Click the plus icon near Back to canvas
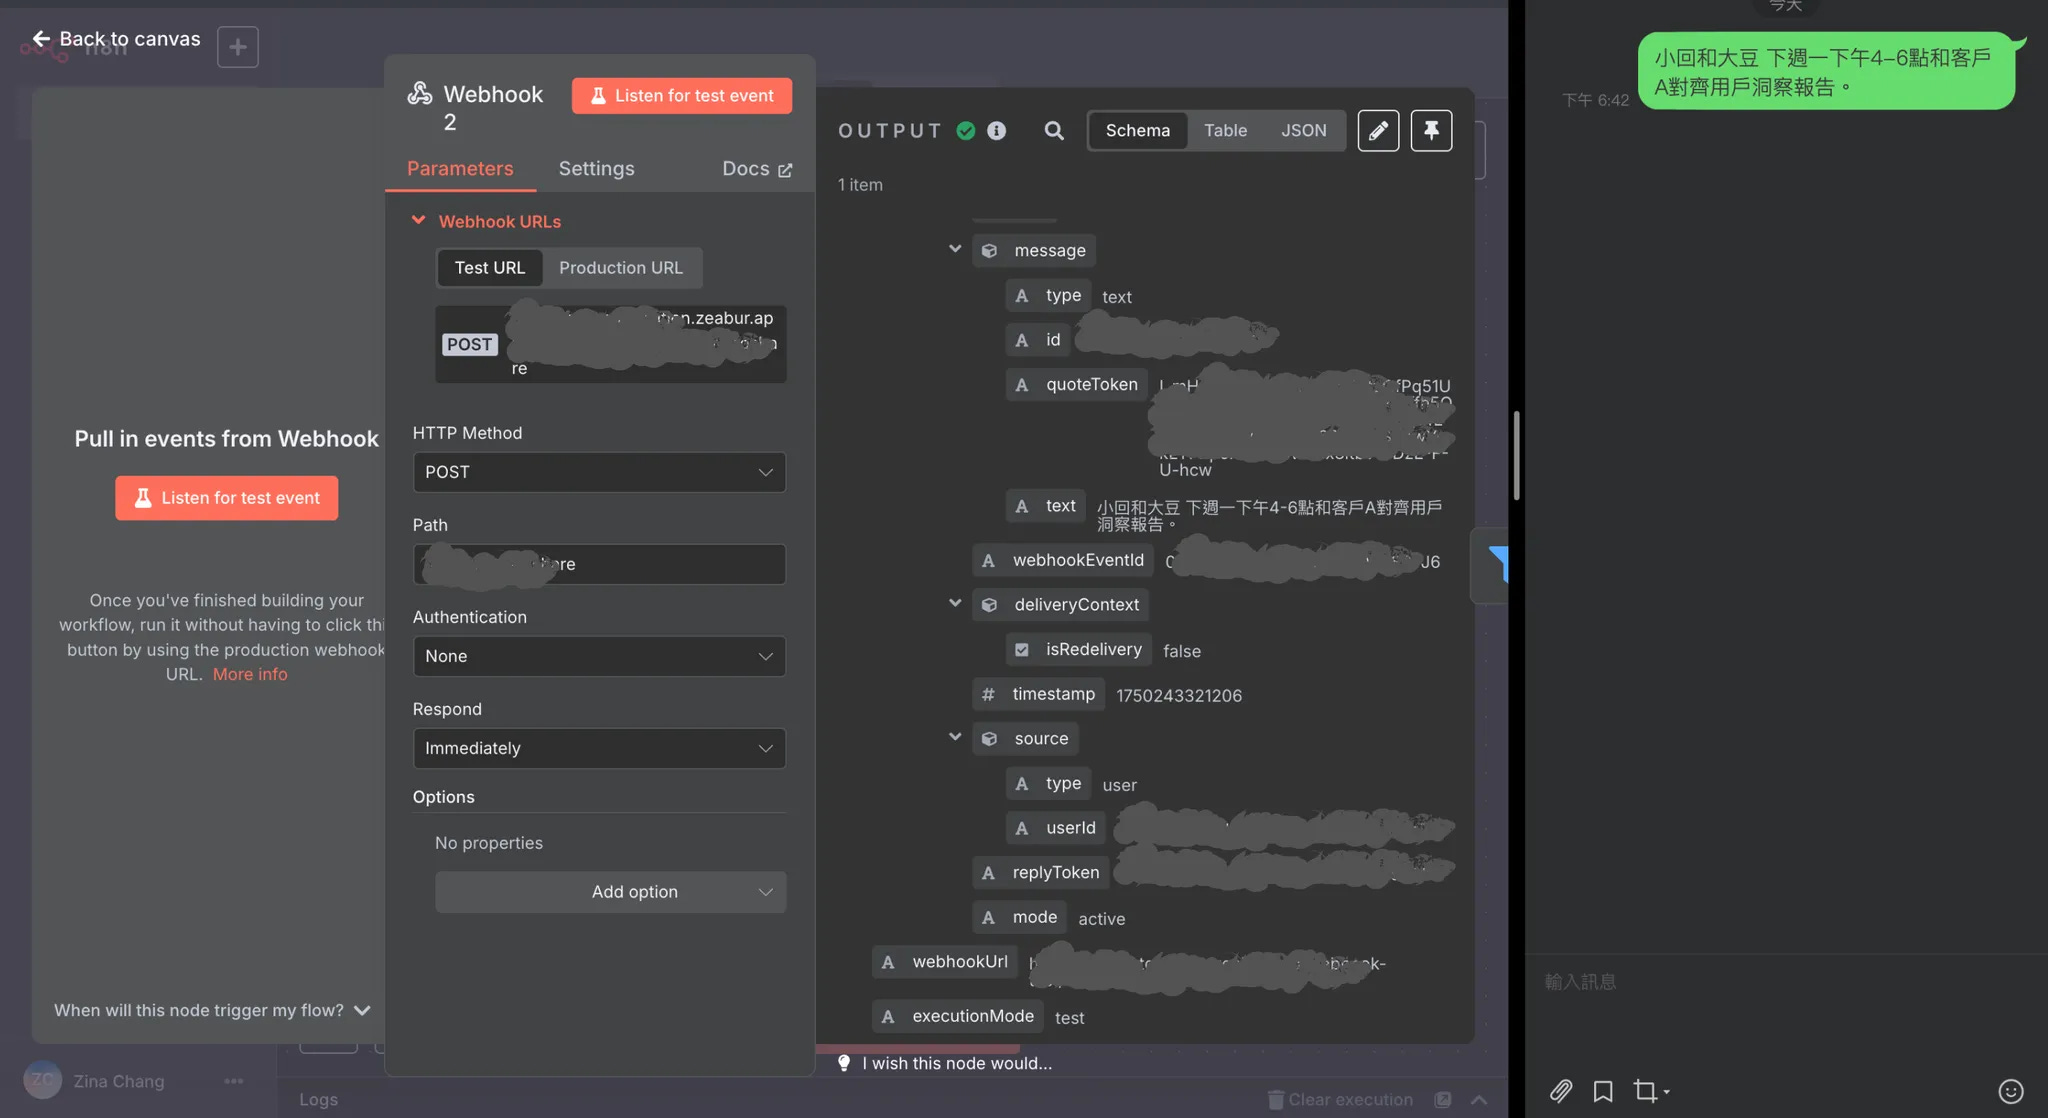 coord(237,47)
